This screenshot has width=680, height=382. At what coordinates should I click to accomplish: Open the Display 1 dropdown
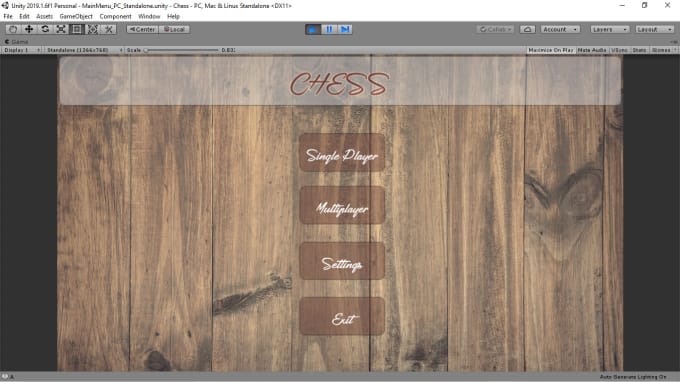pos(22,50)
